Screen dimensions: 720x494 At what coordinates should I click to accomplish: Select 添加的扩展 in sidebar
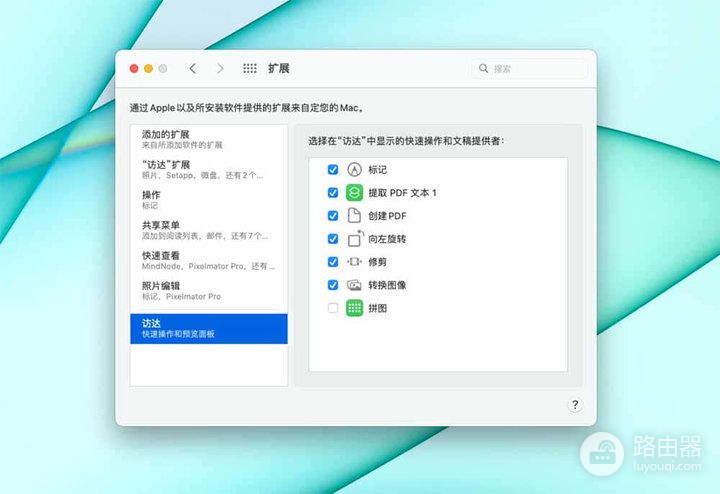click(209, 140)
